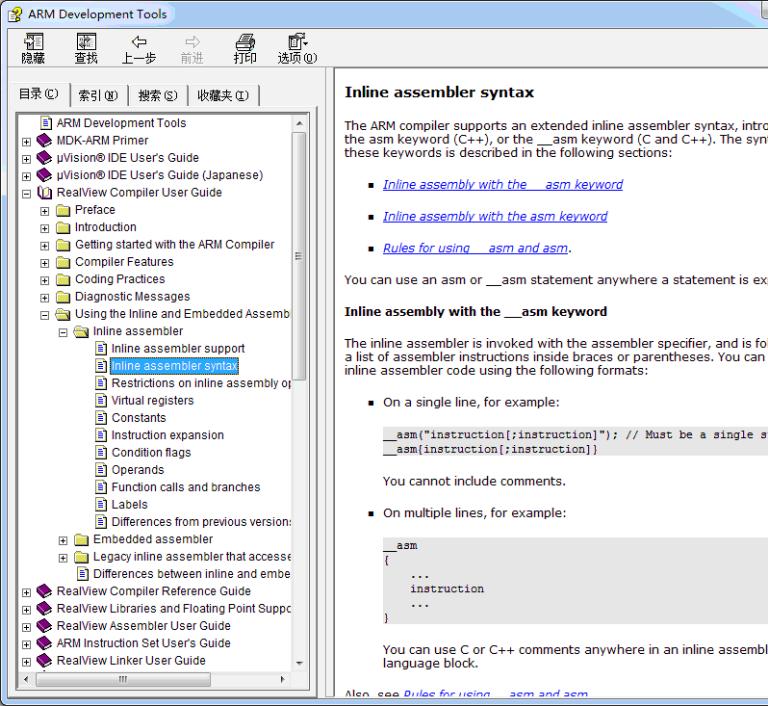Select Restrictions on inline assembly operations topic
This screenshot has width=768, height=706.
[x=201, y=383]
